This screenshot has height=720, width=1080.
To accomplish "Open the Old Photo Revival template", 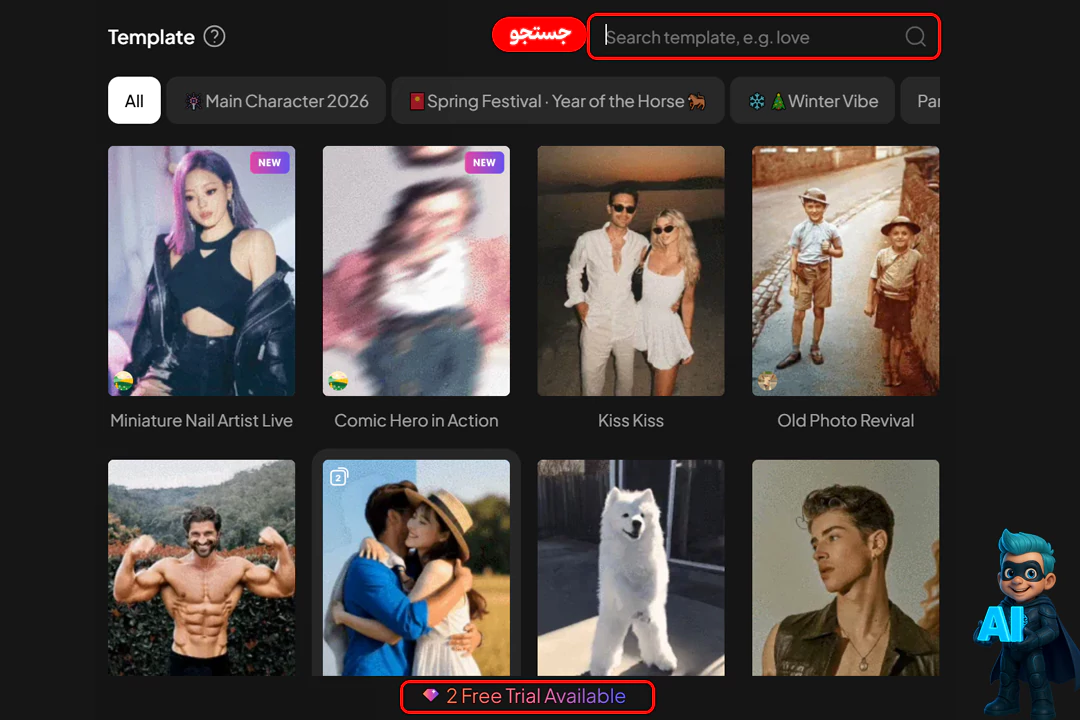I will (845, 271).
